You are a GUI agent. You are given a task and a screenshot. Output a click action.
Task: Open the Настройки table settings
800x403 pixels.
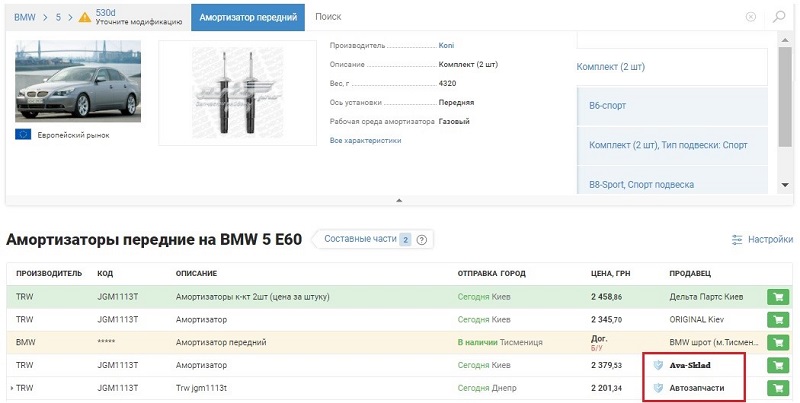(762, 240)
